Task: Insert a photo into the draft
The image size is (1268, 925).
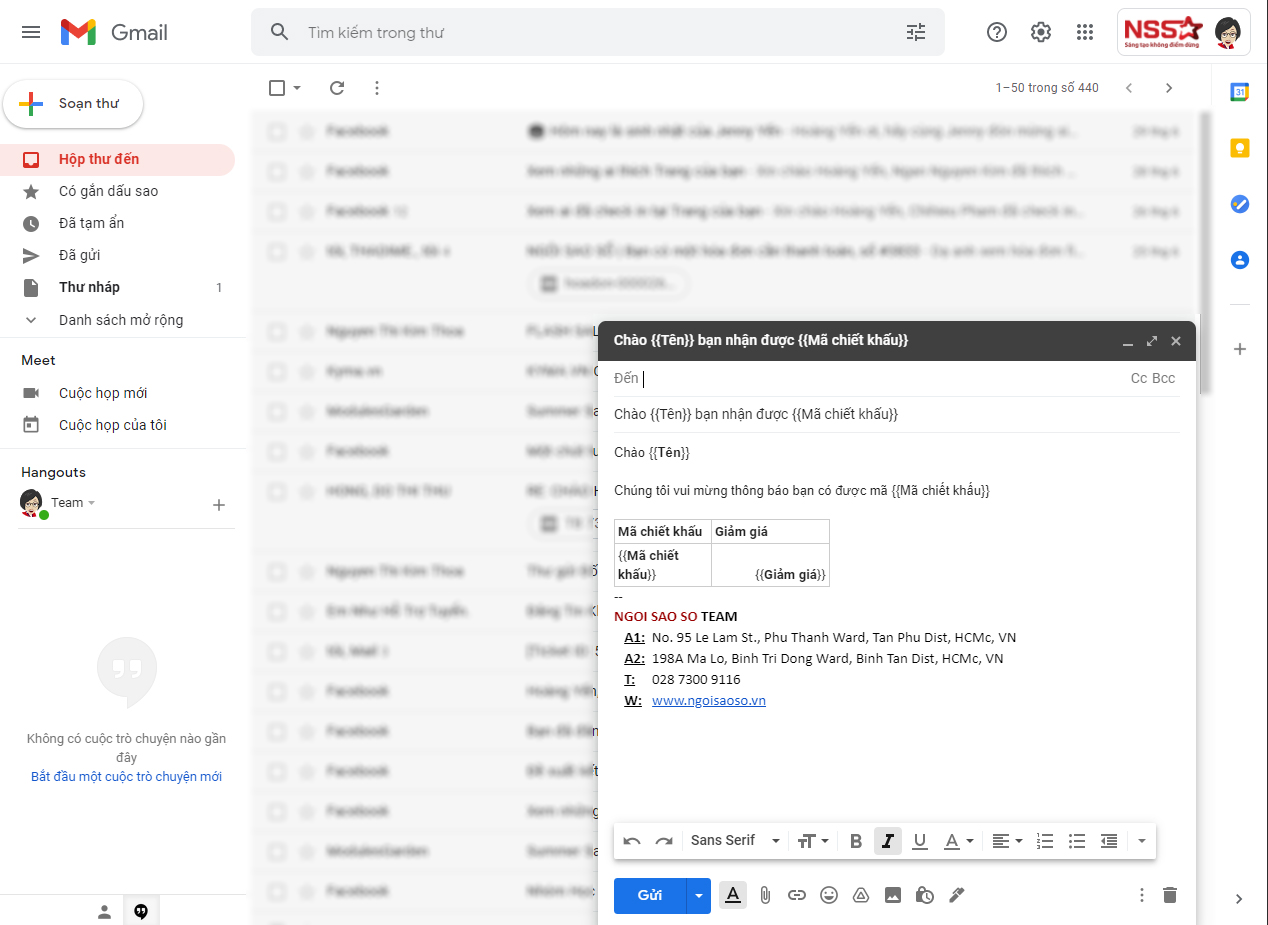Action: pos(893,895)
